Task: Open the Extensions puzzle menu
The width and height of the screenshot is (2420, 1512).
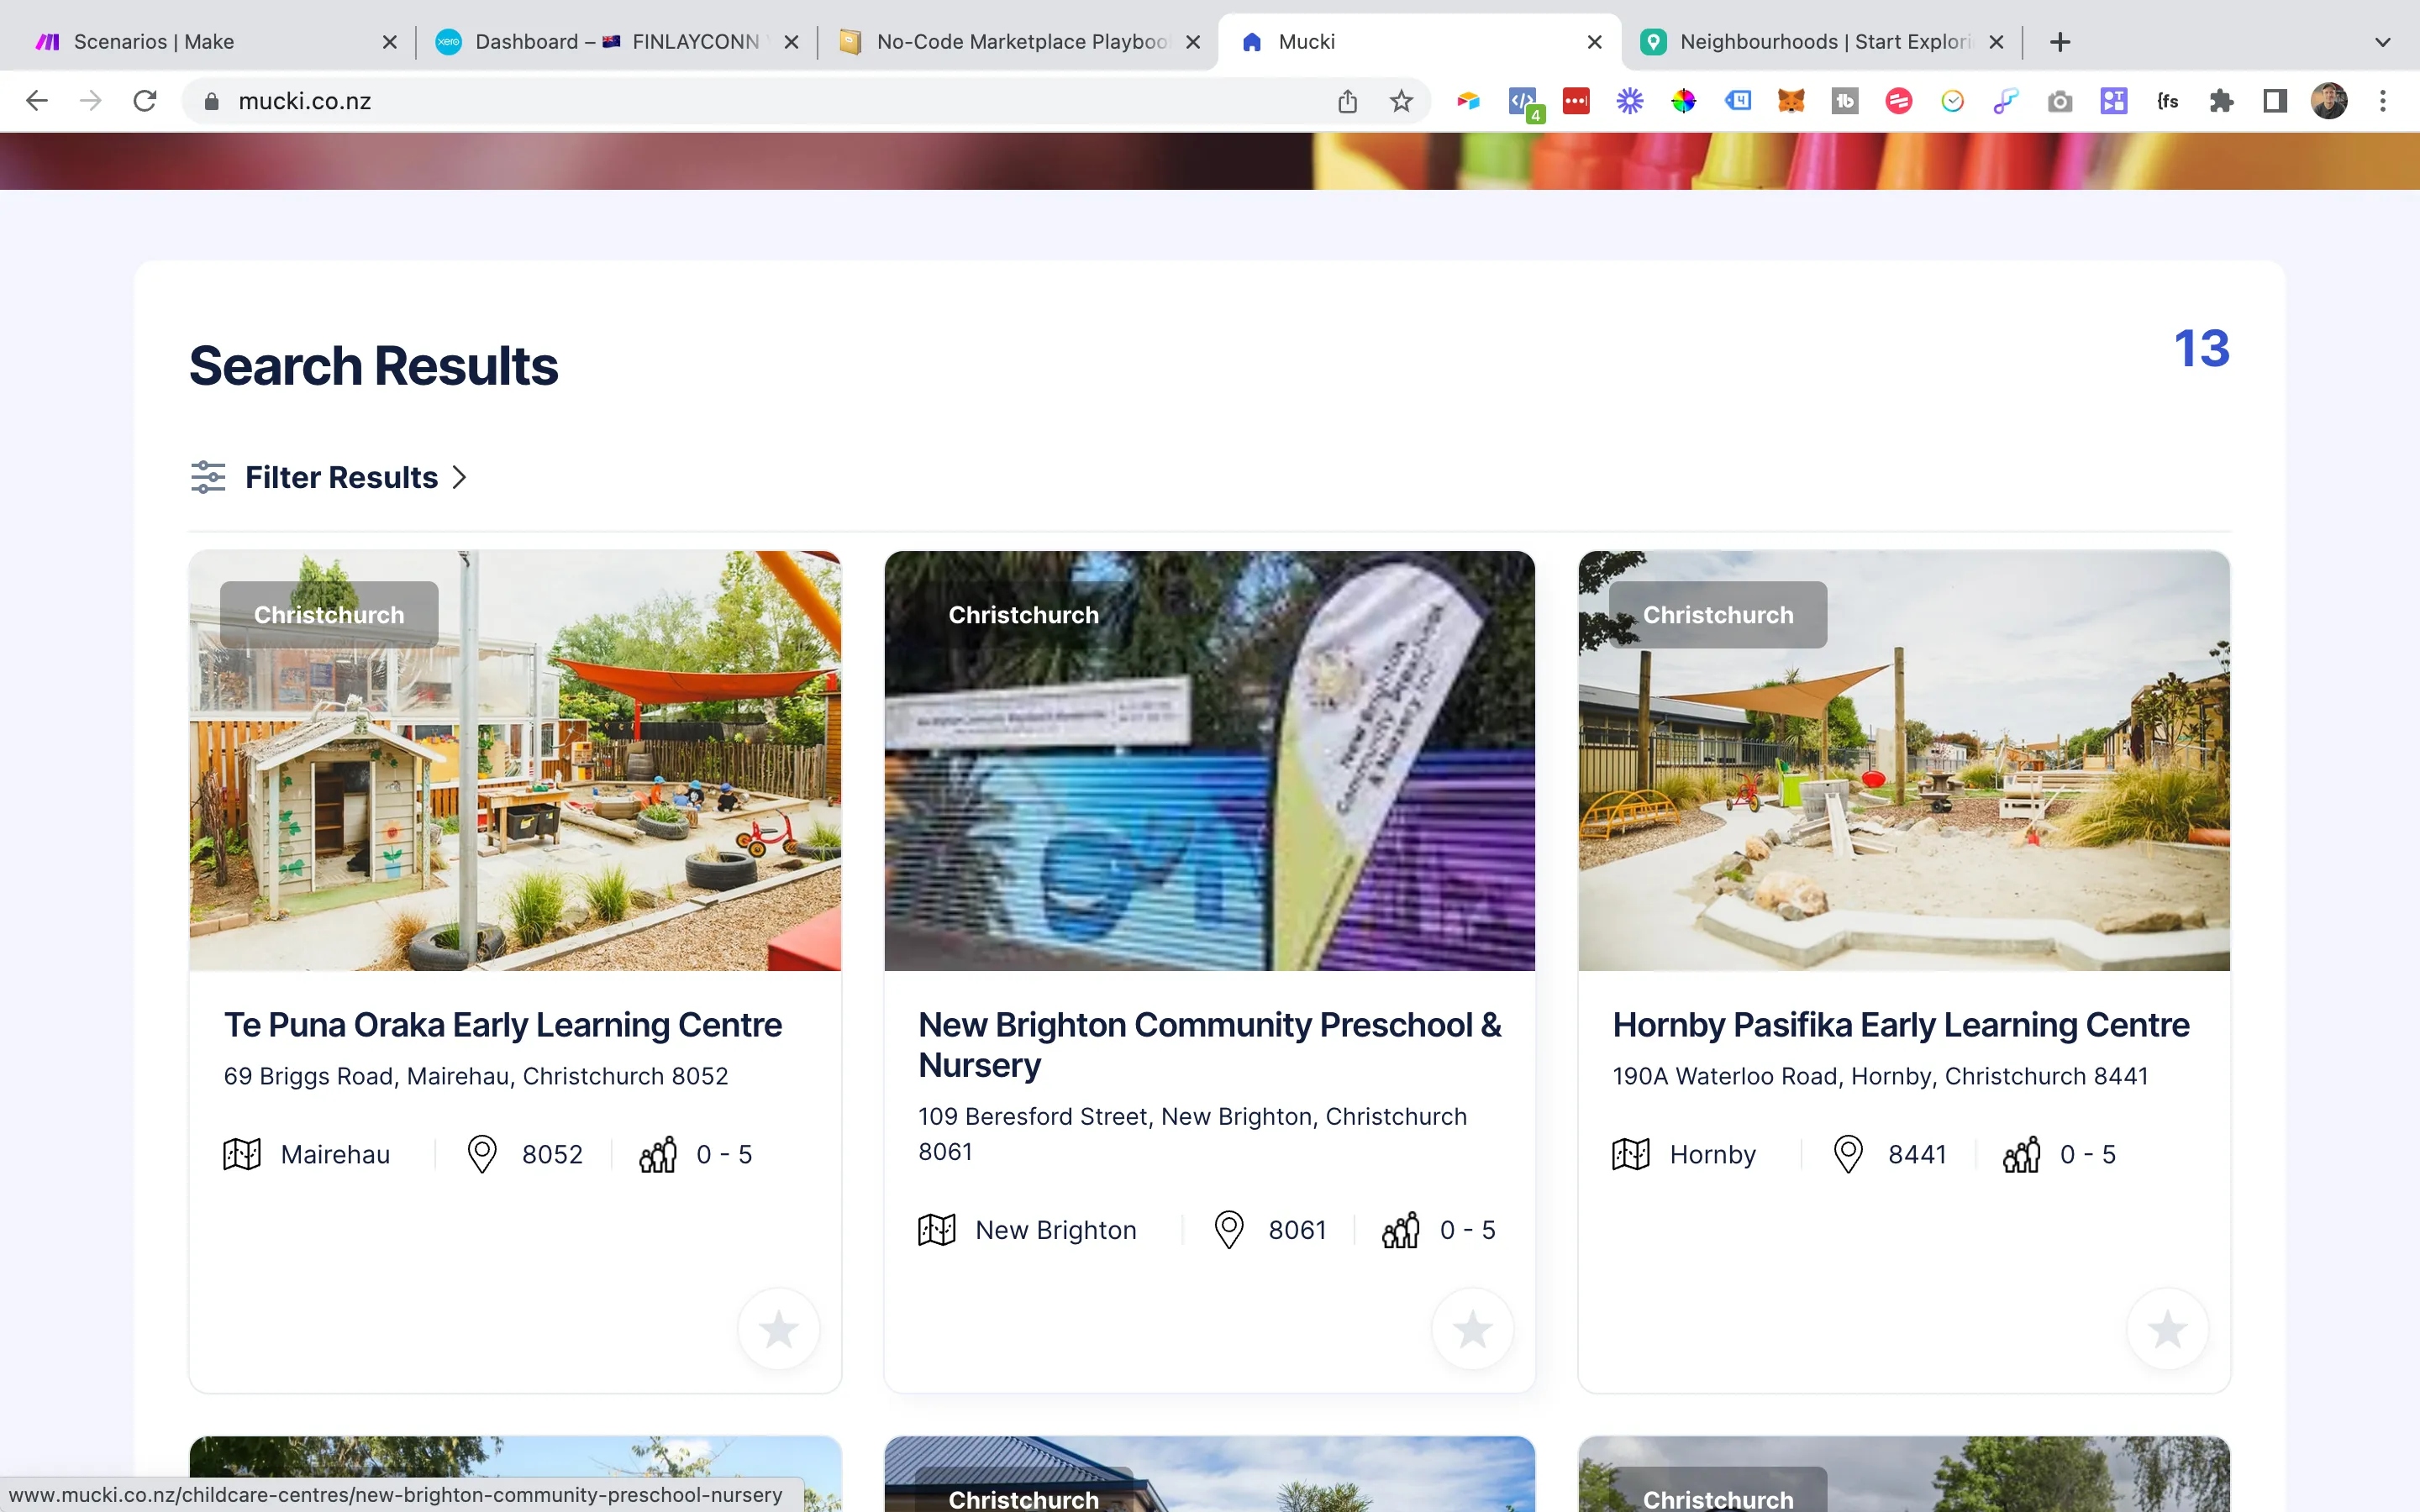Action: click(x=2221, y=101)
